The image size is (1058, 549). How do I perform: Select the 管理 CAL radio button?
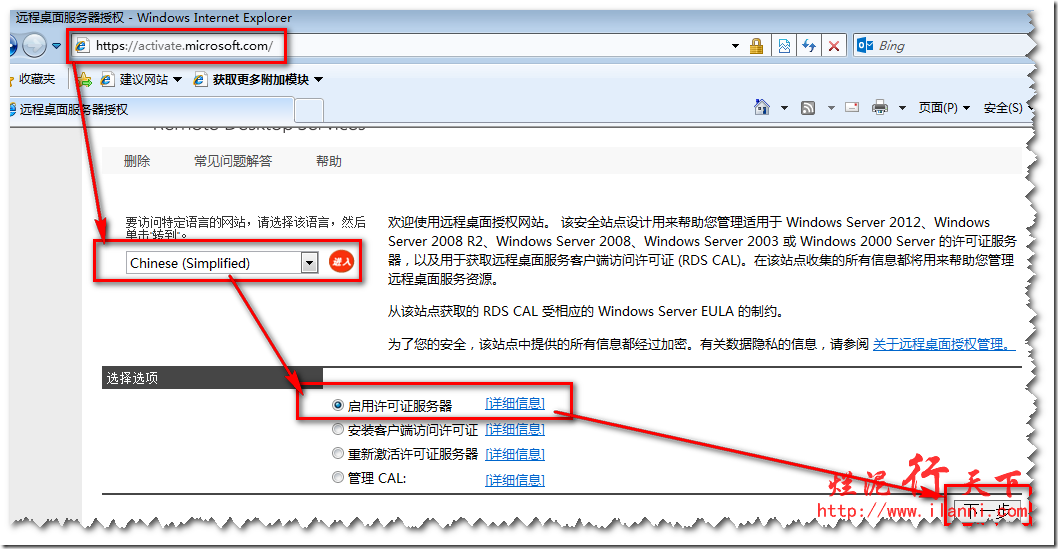point(338,478)
